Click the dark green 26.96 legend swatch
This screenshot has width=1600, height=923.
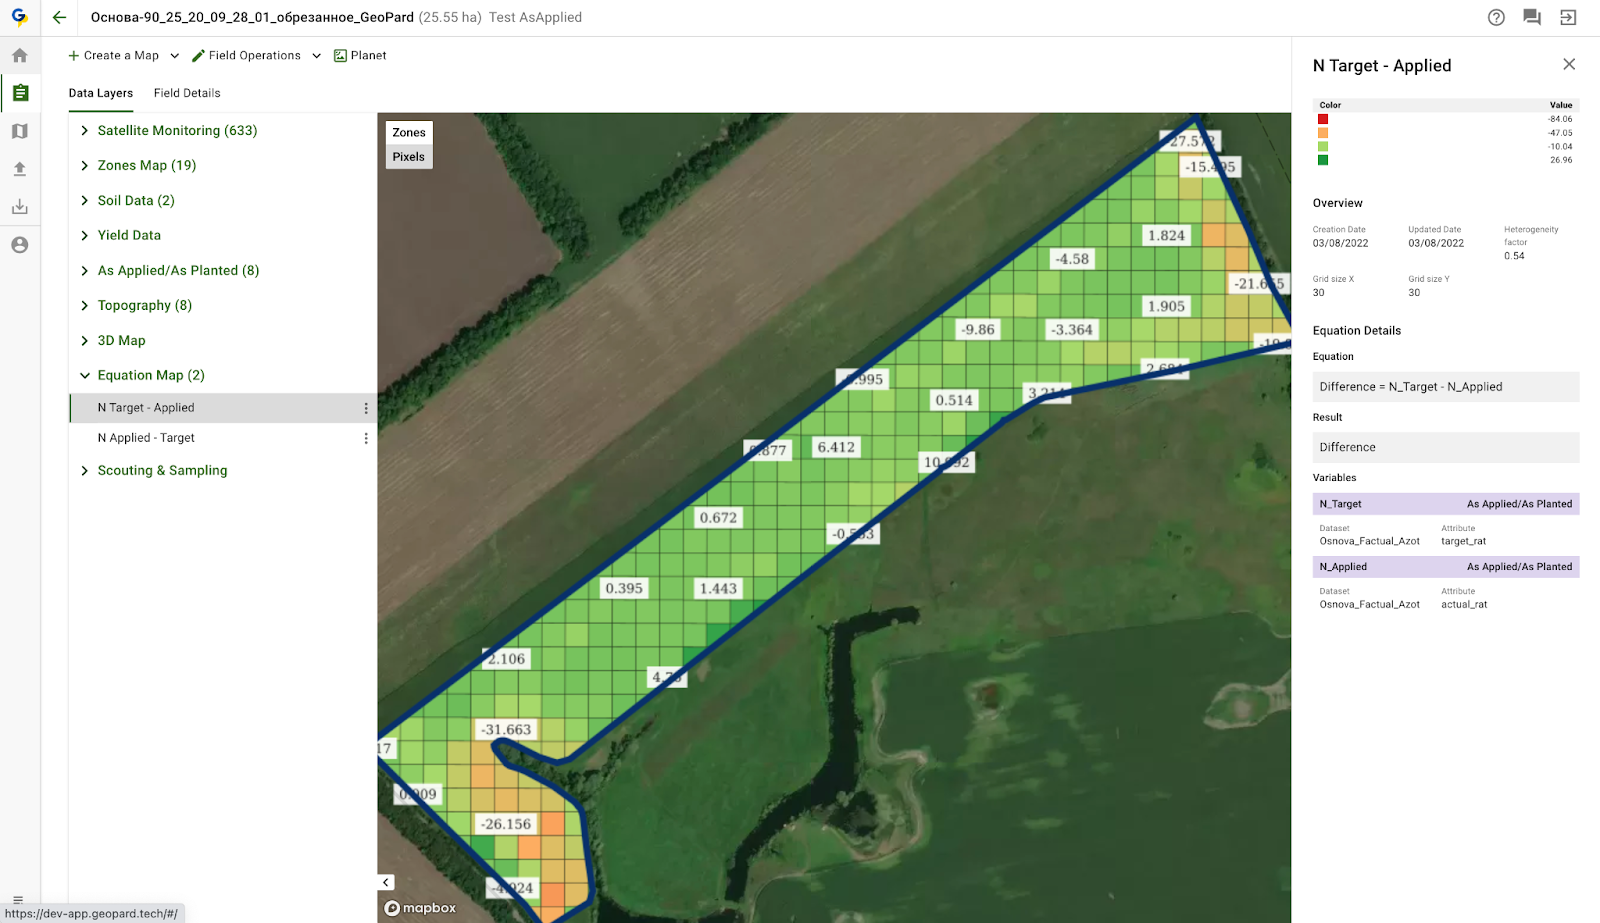click(x=1323, y=160)
